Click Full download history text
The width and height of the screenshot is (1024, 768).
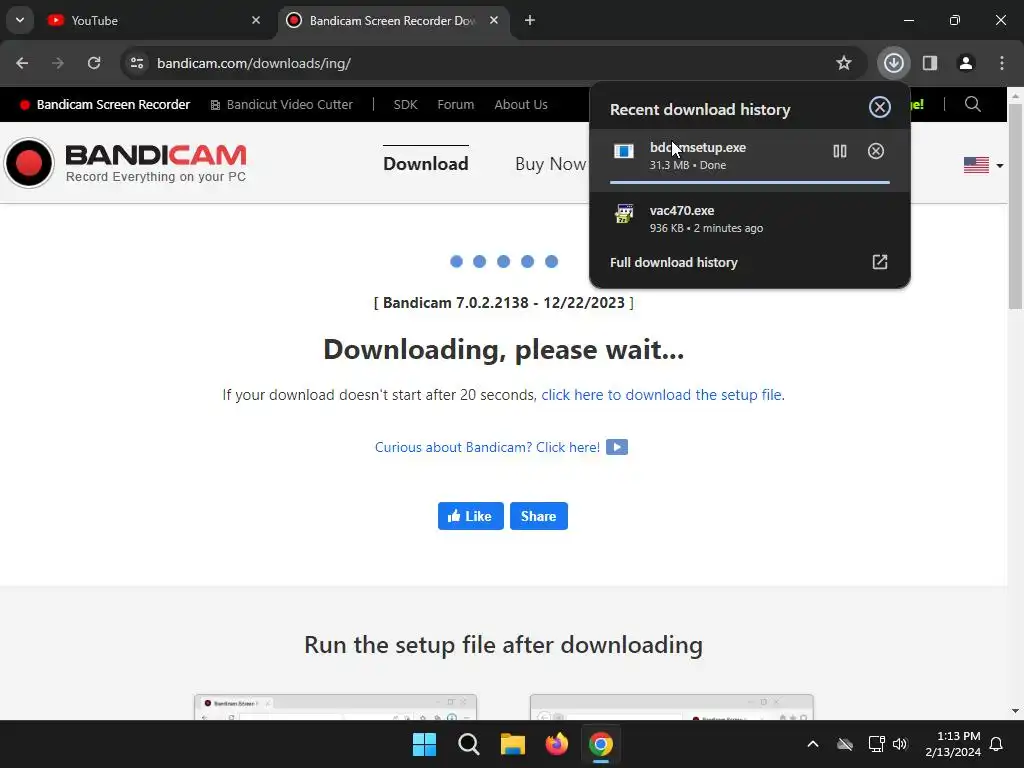(x=674, y=263)
